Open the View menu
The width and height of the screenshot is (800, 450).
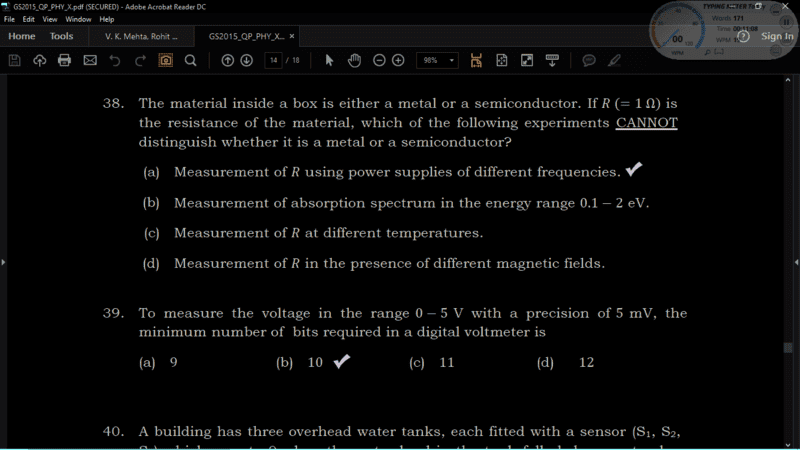click(49, 19)
